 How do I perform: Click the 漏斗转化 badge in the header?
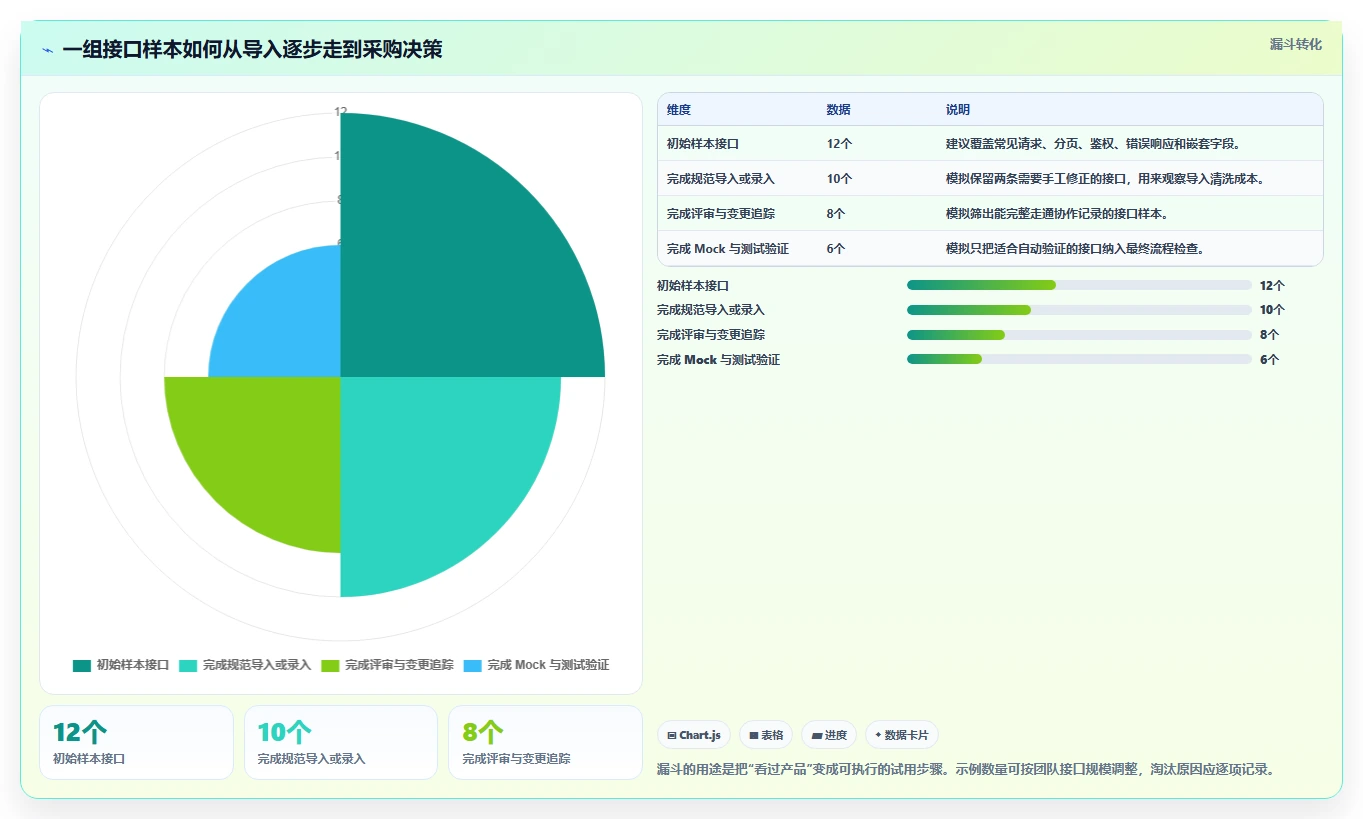coord(1296,45)
